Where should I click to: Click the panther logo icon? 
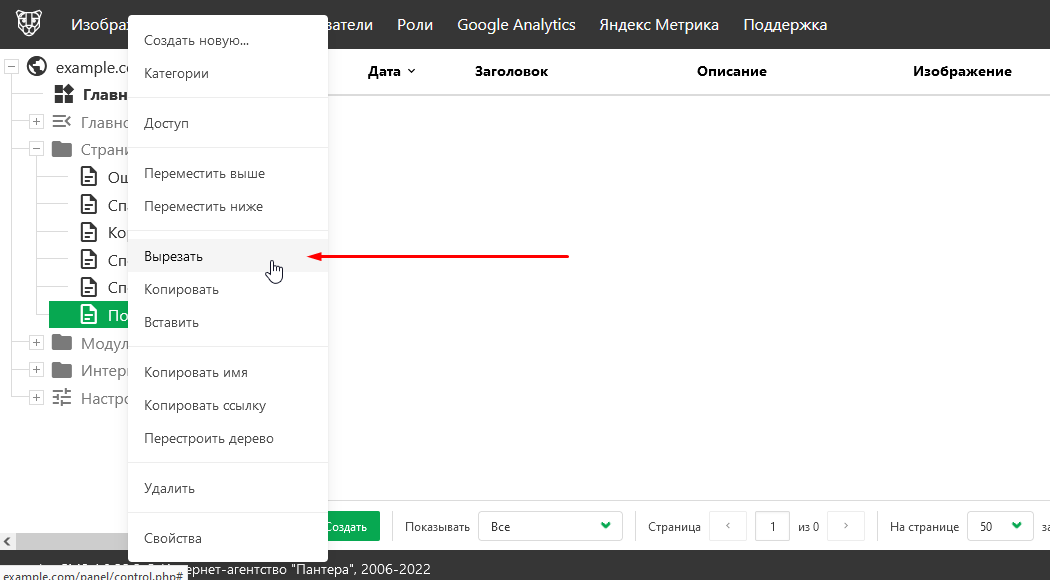point(29,25)
